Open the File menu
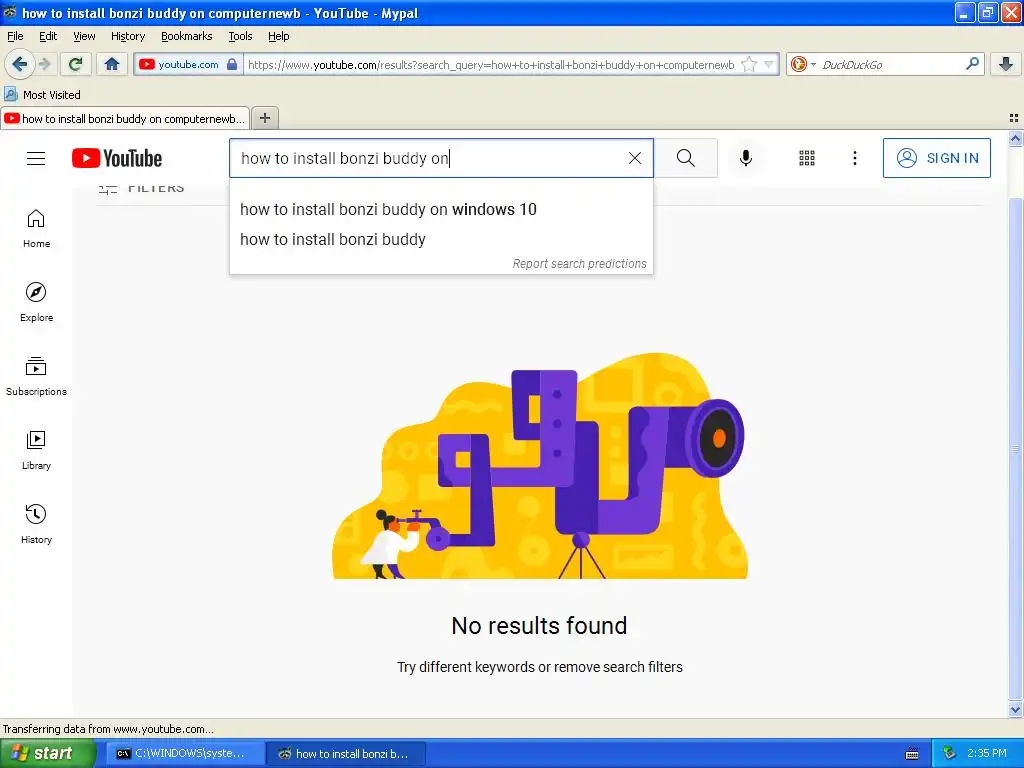Screen dimensions: 1024x768 click(x=15, y=36)
